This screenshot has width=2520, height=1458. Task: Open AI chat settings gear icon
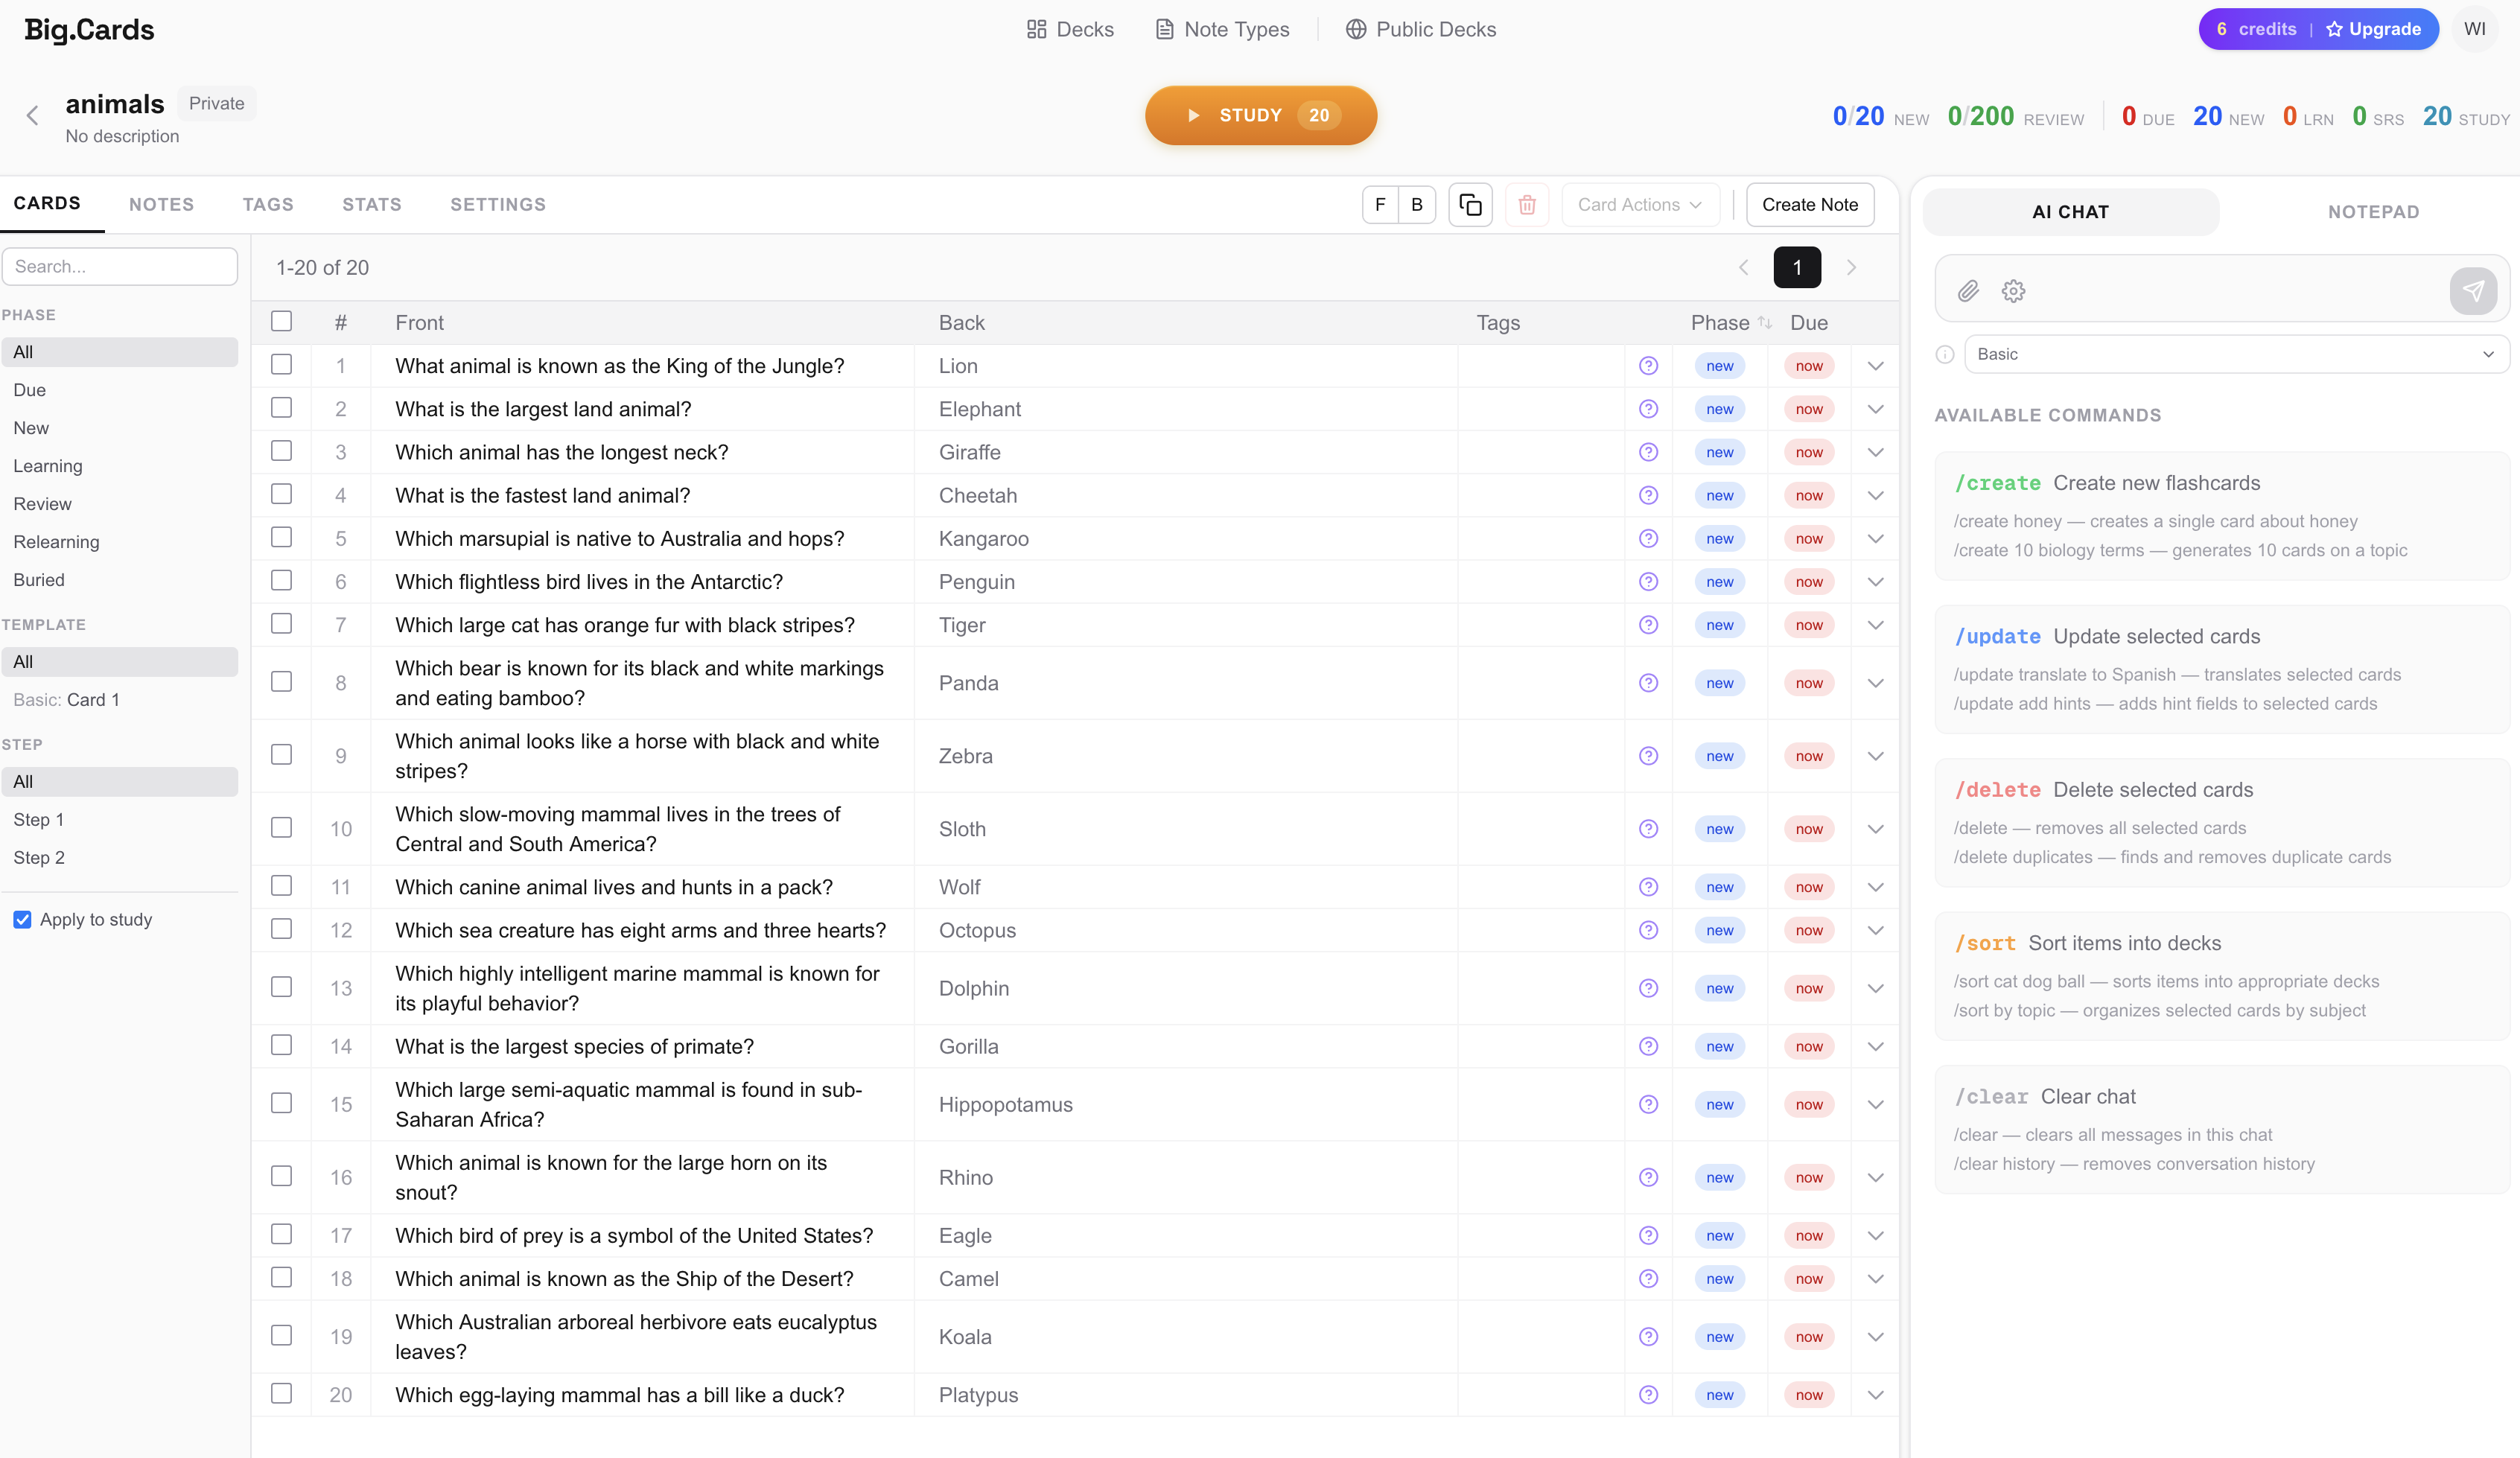[2013, 291]
